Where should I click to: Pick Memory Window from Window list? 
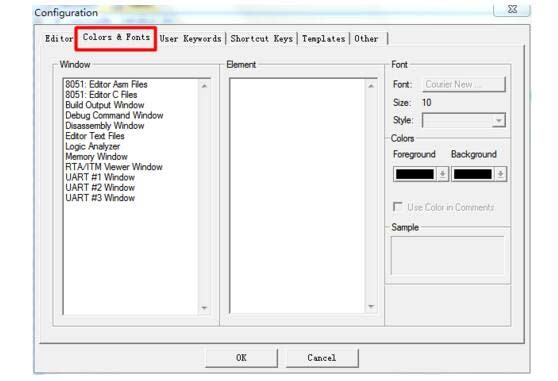[x=96, y=157]
